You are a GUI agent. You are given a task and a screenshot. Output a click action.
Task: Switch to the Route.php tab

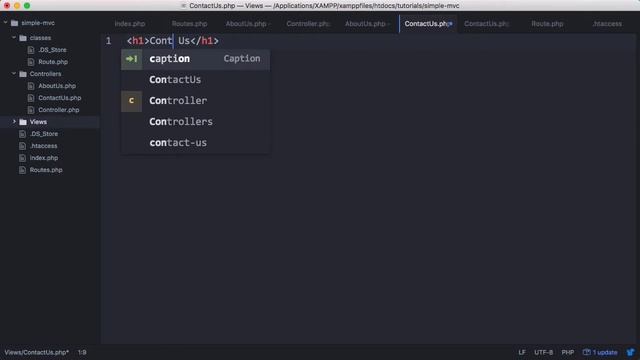coord(547,24)
